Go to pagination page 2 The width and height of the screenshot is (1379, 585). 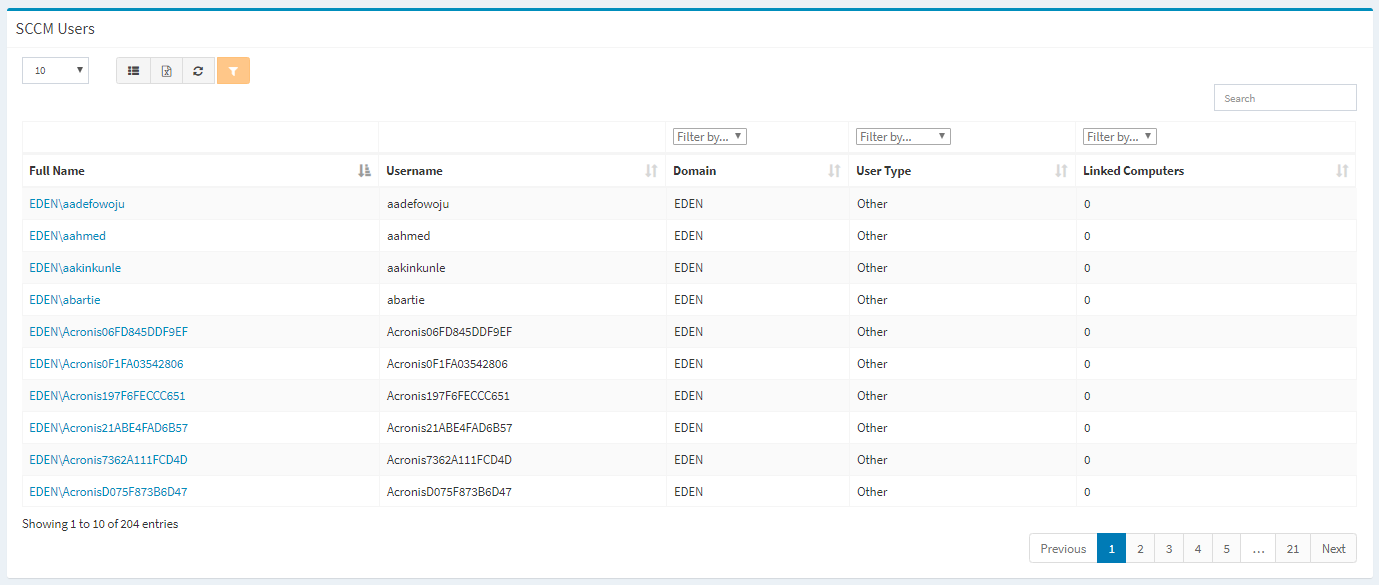point(1140,548)
